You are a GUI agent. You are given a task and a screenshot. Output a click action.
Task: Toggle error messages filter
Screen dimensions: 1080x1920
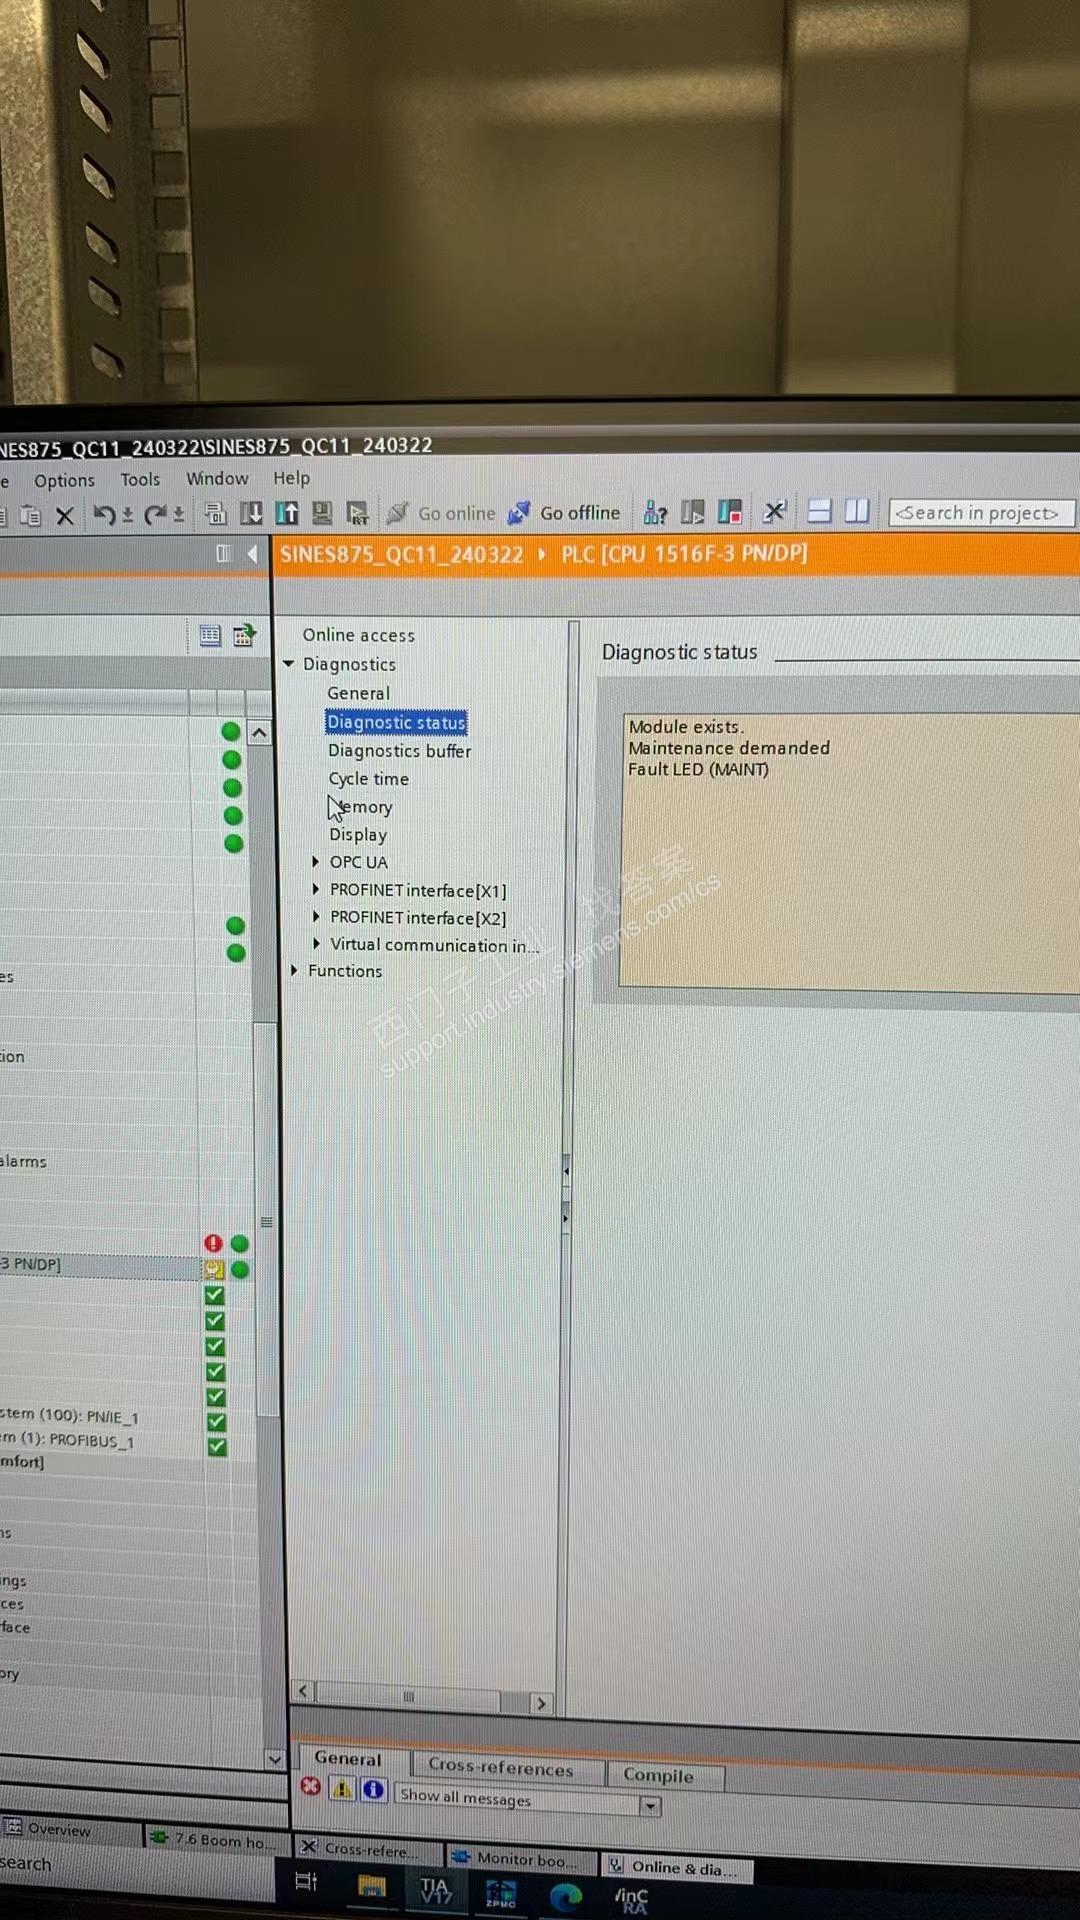[311, 1786]
